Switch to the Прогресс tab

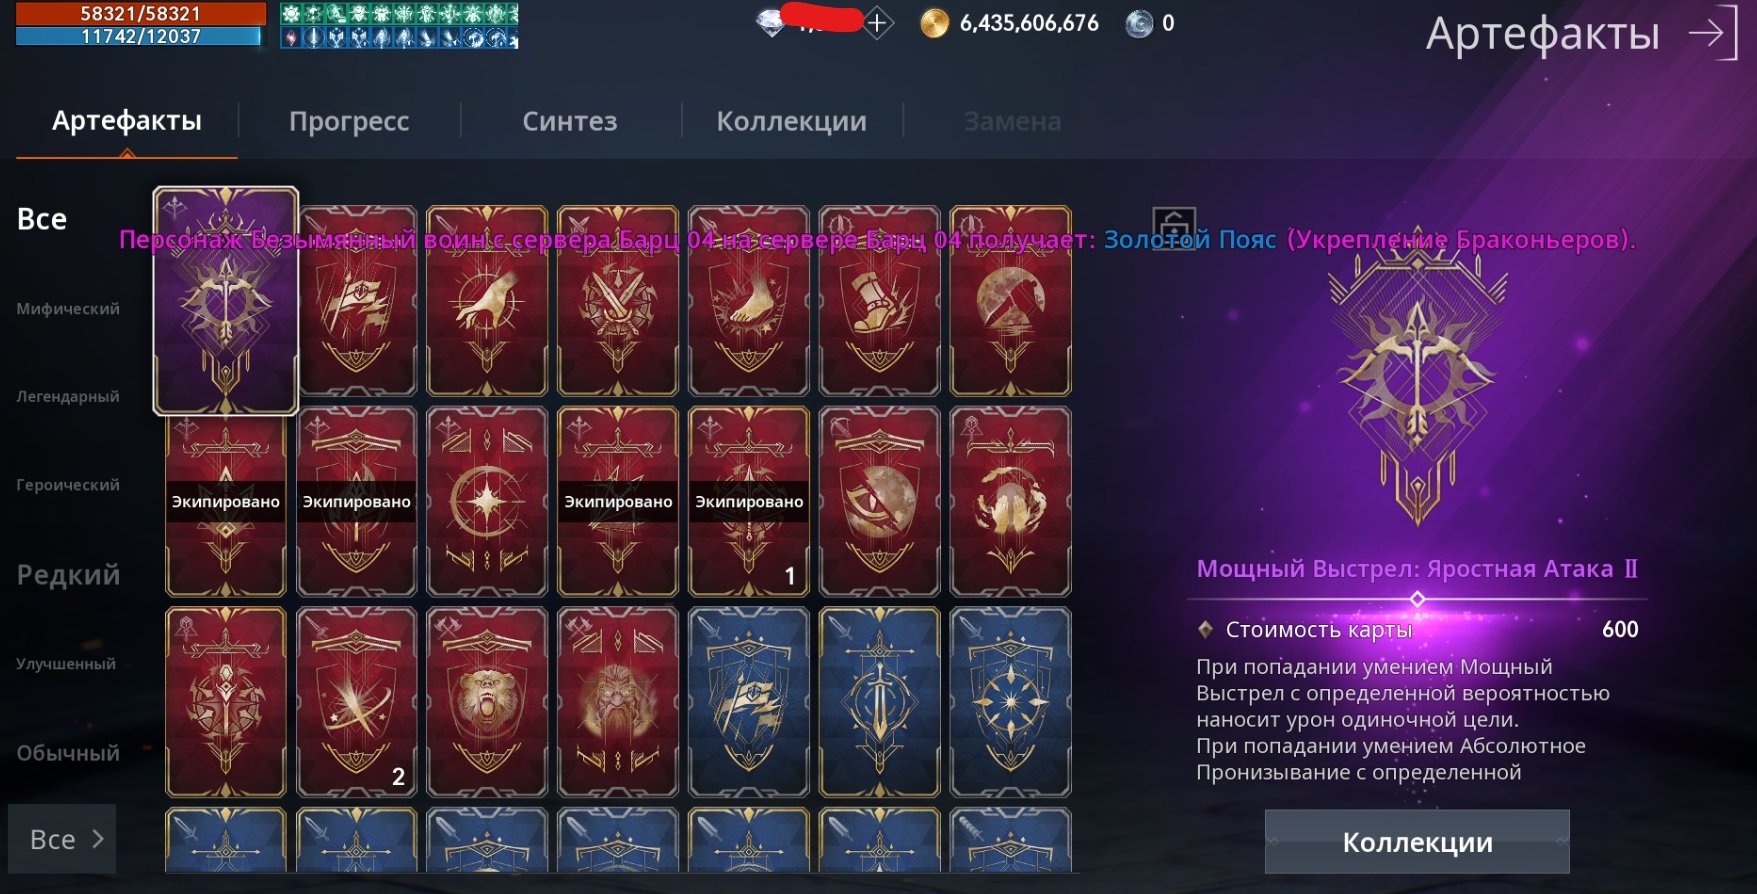(349, 121)
